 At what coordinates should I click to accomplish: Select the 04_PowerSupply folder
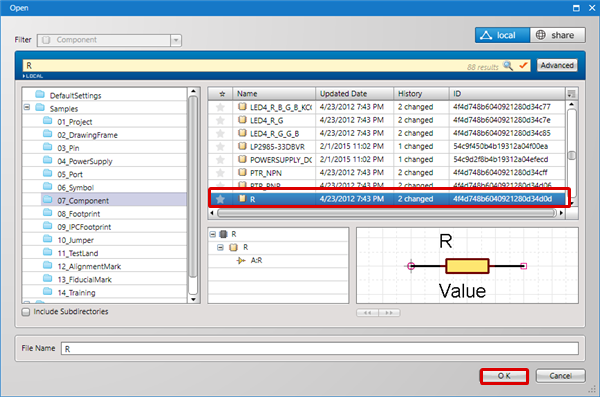click(85, 161)
